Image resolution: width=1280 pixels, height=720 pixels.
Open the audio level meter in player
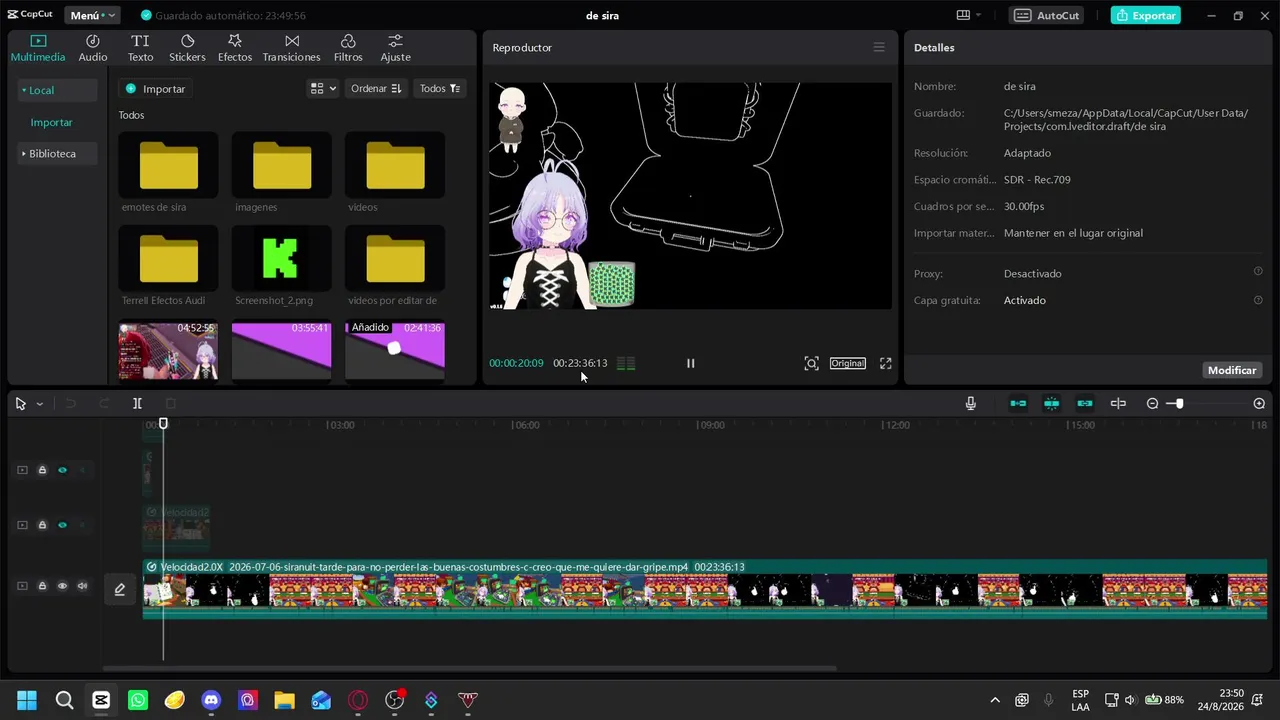coord(626,363)
